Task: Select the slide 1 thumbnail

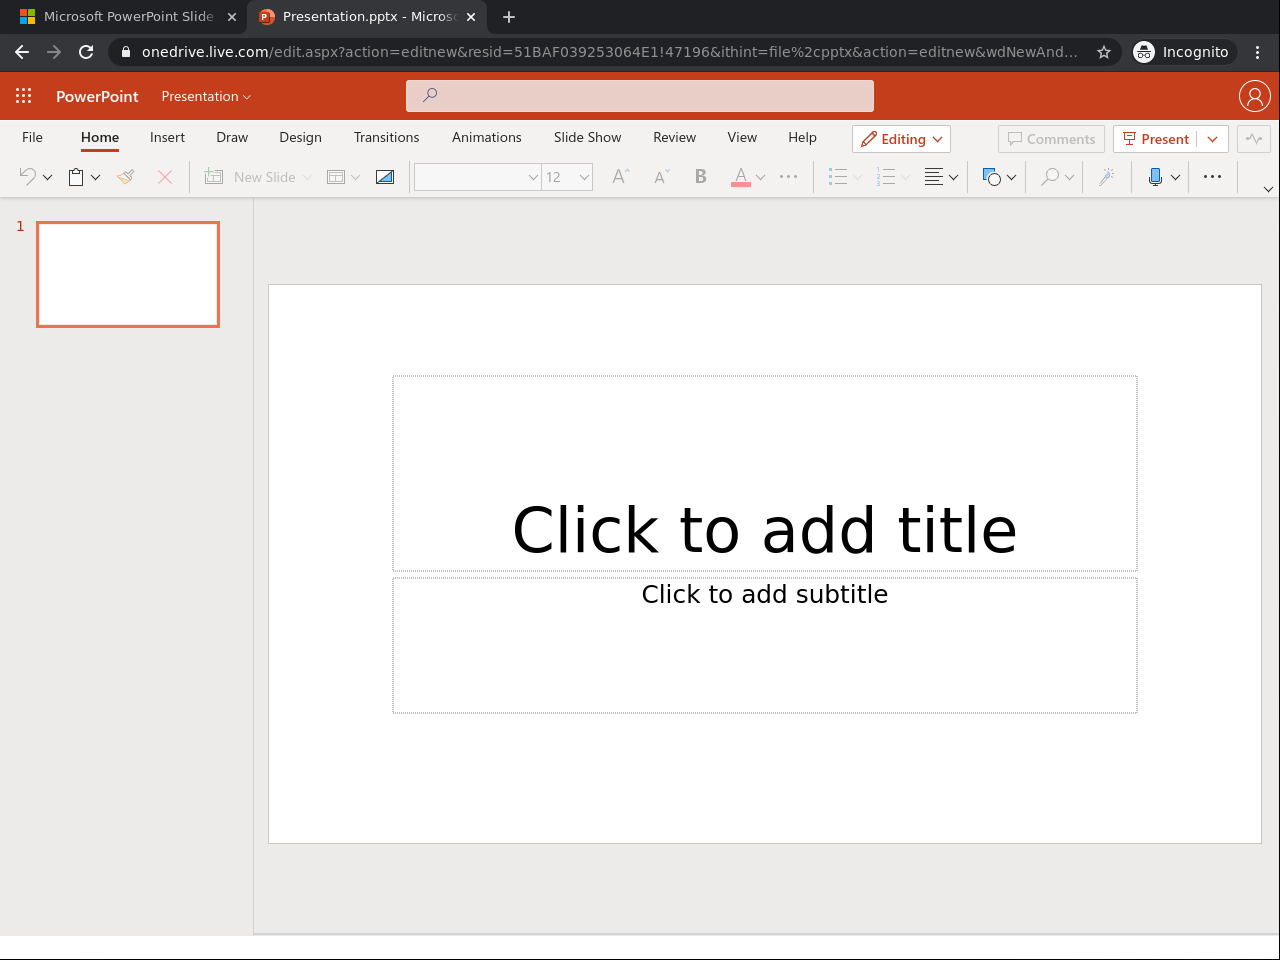Action: pos(128,274)
